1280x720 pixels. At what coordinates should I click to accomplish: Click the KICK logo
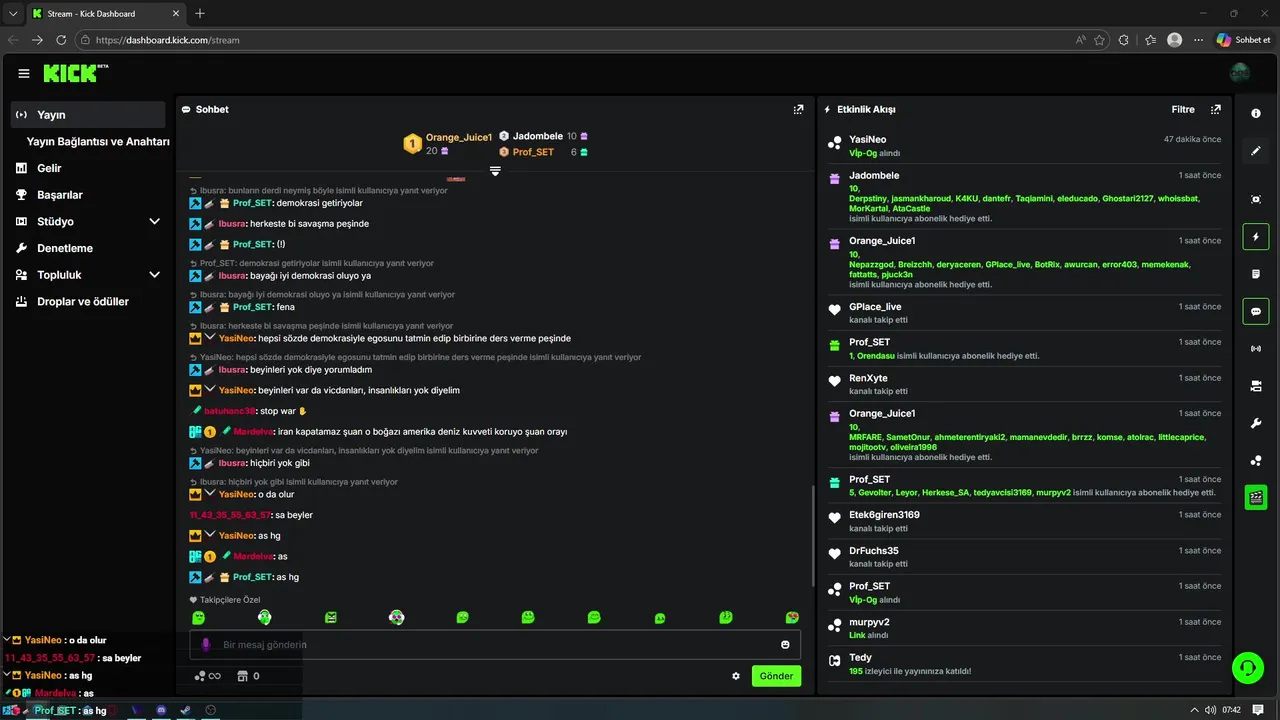tap(75, 73)
